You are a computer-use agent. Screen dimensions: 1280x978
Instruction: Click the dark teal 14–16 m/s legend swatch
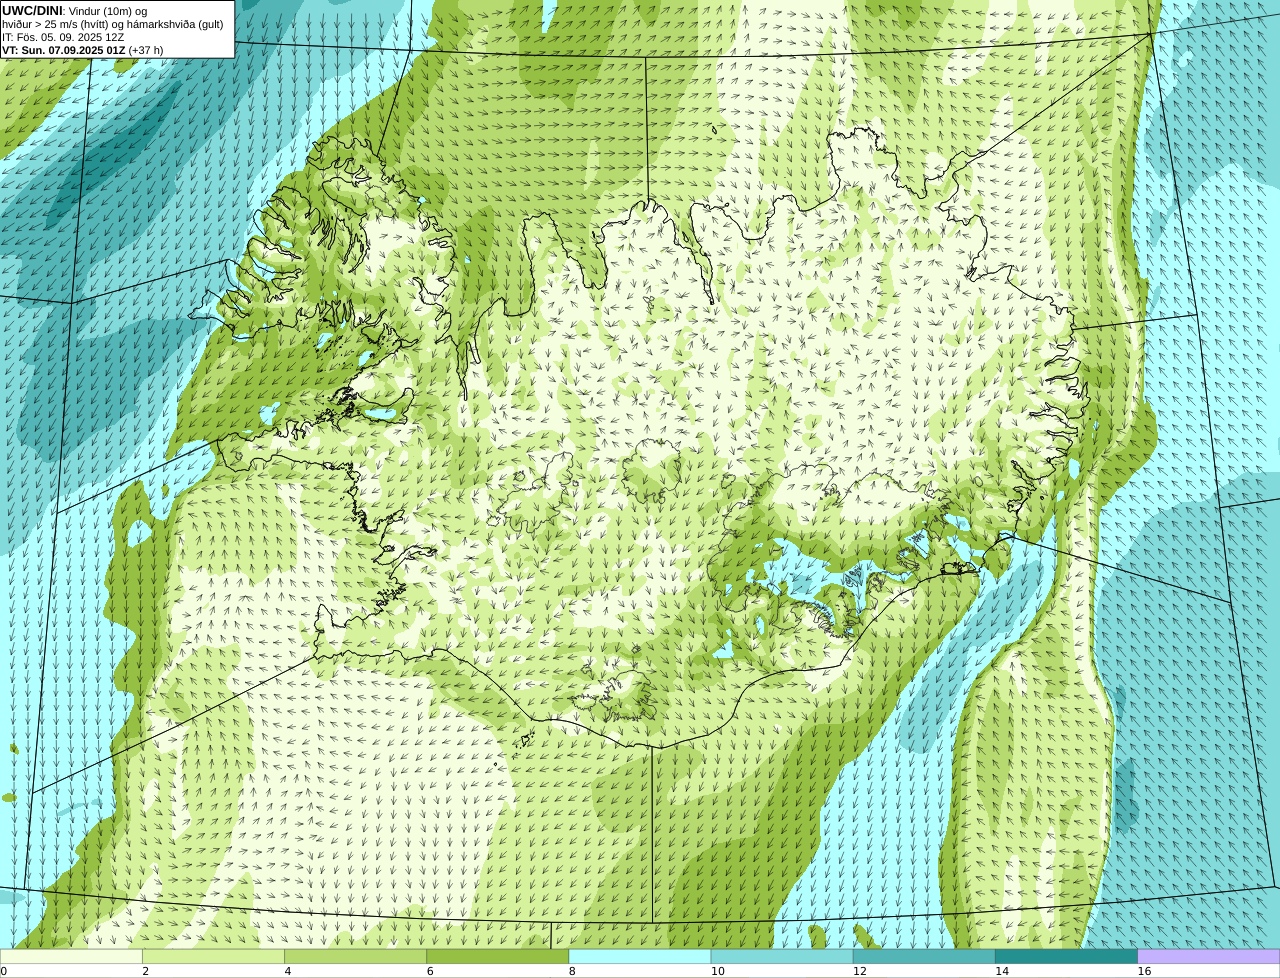point(1067,956)
